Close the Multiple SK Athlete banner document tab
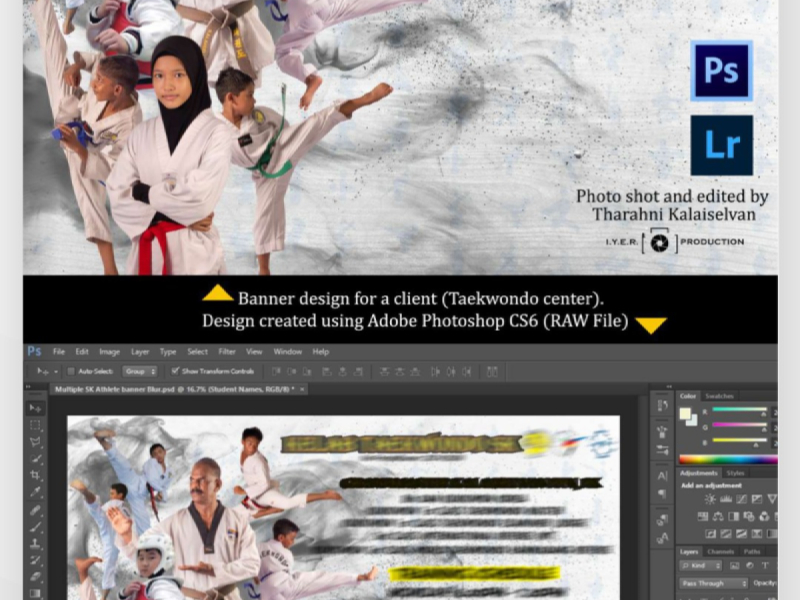This screenshot has height=600, width=800. [302, 388]
